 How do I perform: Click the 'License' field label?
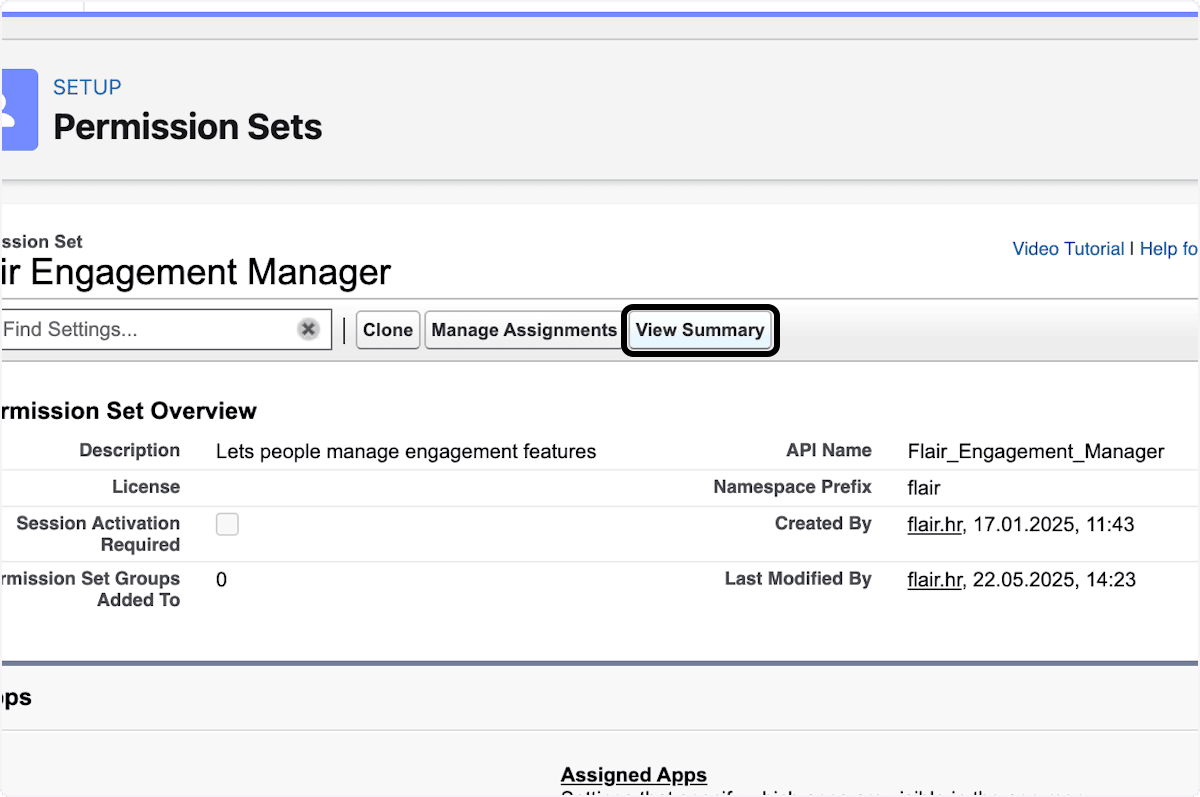tap(146, 487)
